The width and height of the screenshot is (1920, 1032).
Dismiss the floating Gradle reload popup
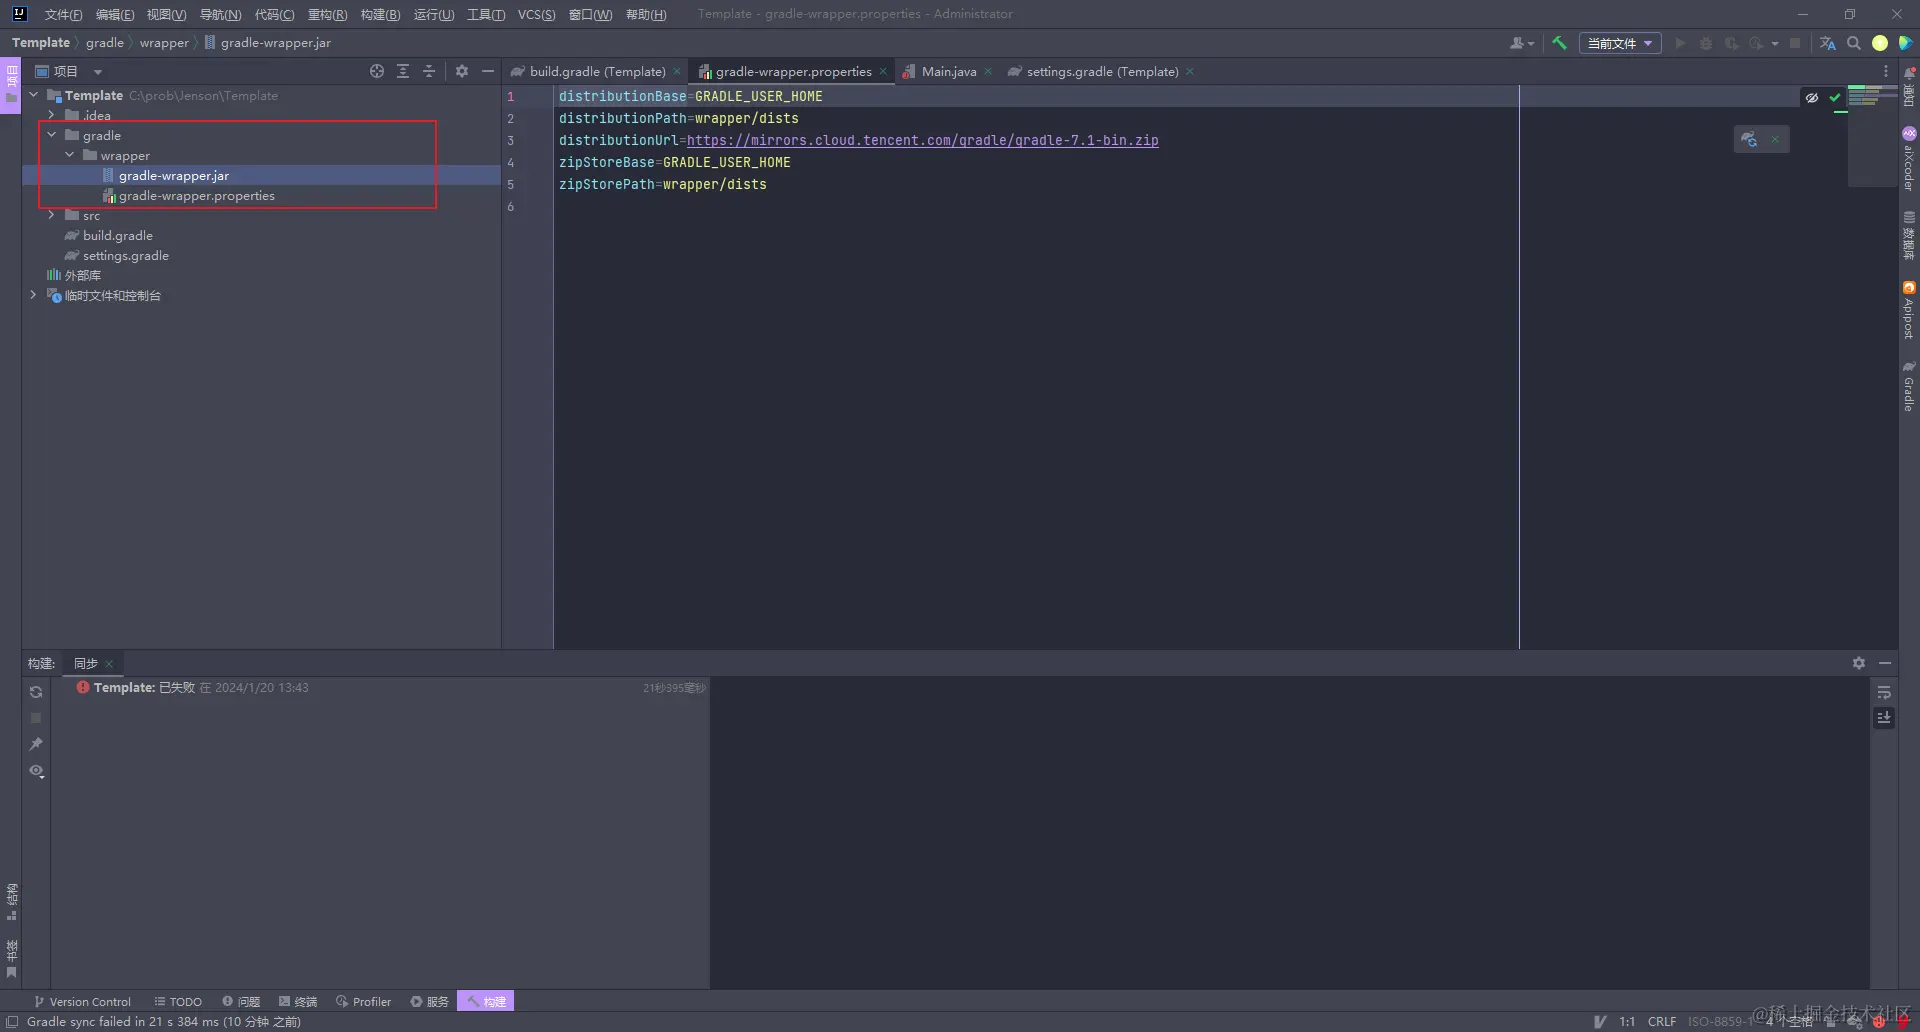click(x=1775, y=139)
